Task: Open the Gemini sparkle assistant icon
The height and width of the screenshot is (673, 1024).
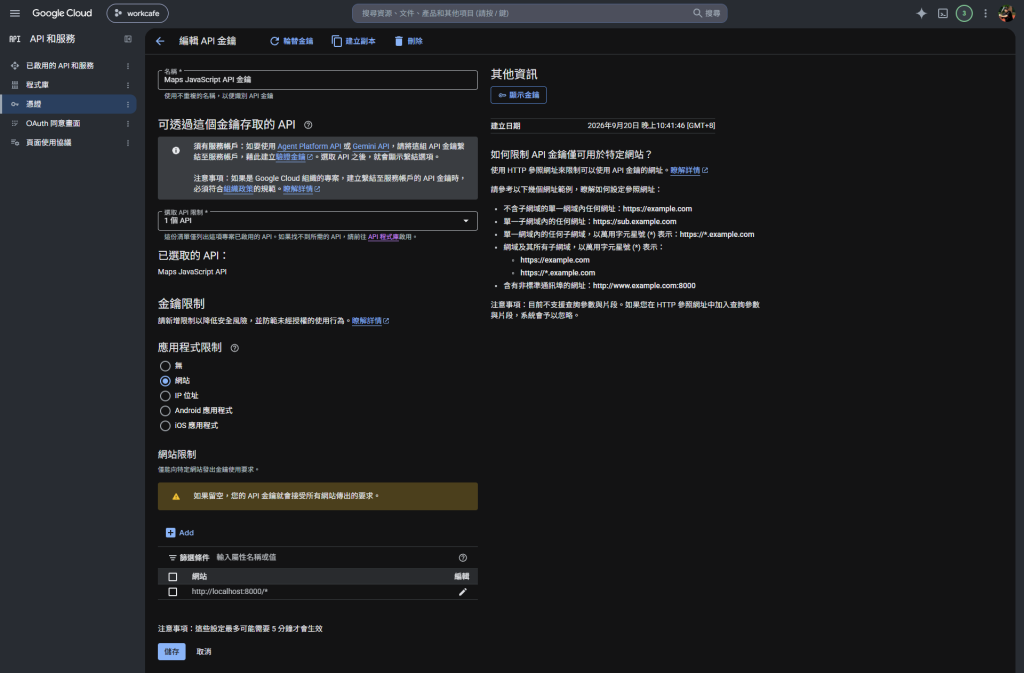Action: (x=921, y=13)
